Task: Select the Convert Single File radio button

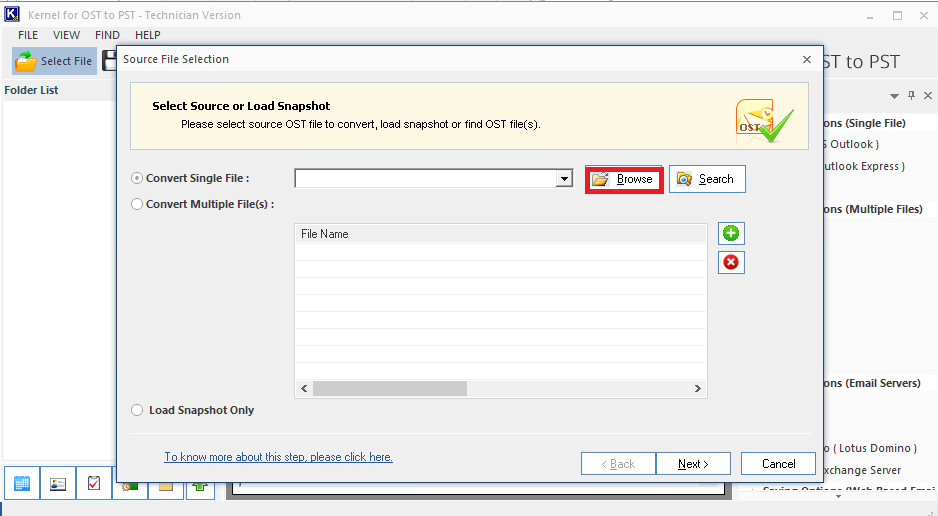Action: pos(137,178)
